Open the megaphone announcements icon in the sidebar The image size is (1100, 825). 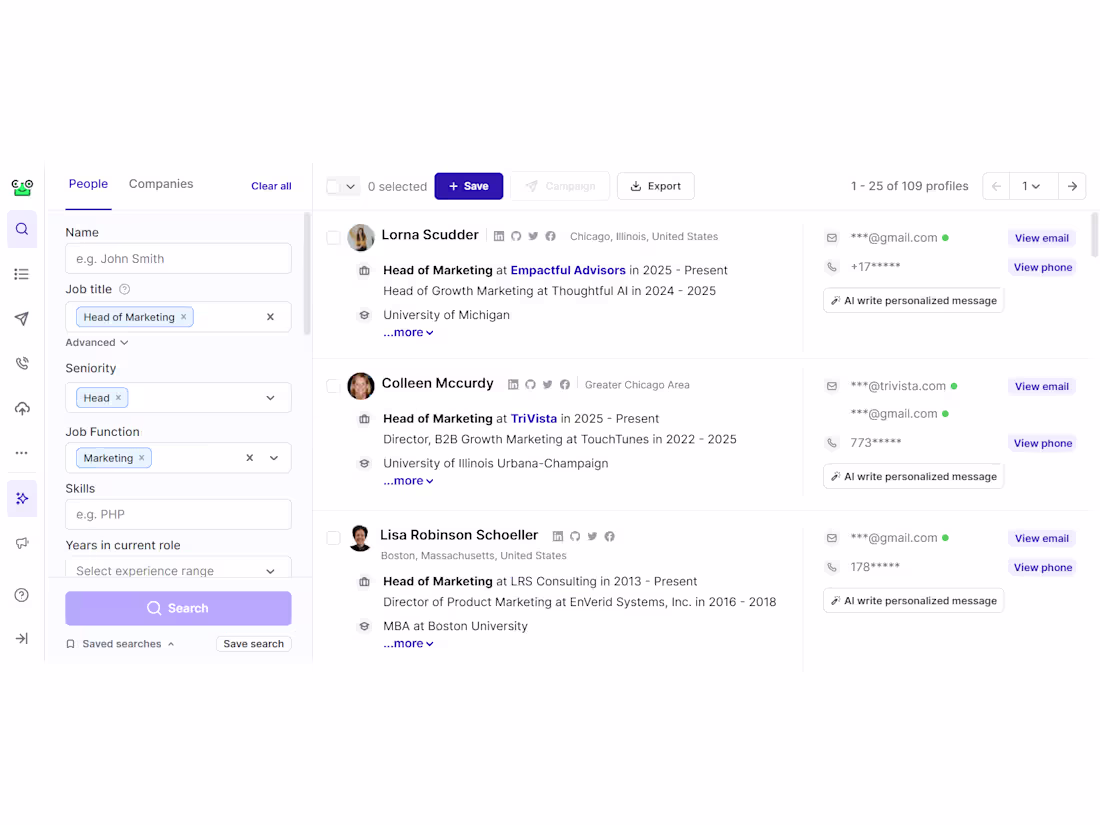[x=22, y=543]
